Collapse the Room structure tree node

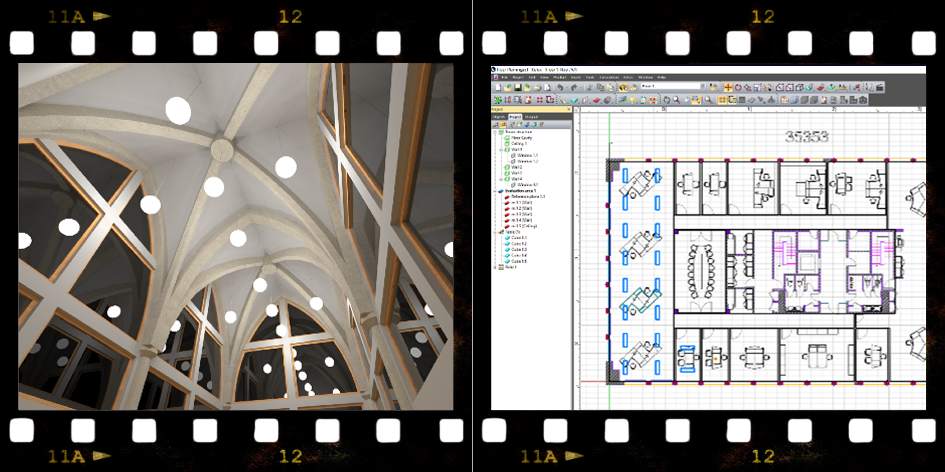(495, 132)
